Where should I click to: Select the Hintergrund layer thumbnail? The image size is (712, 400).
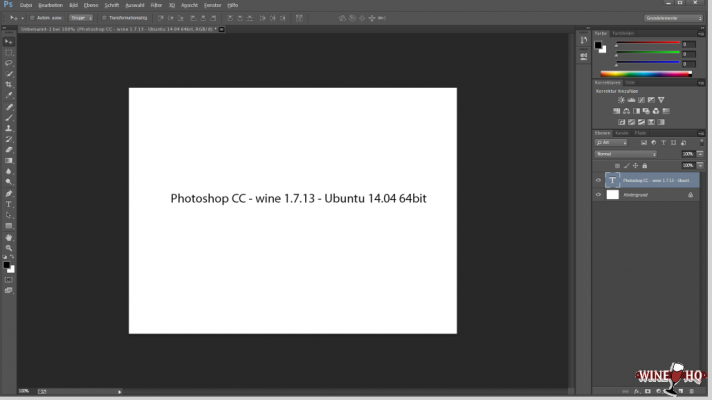[613, 195]
